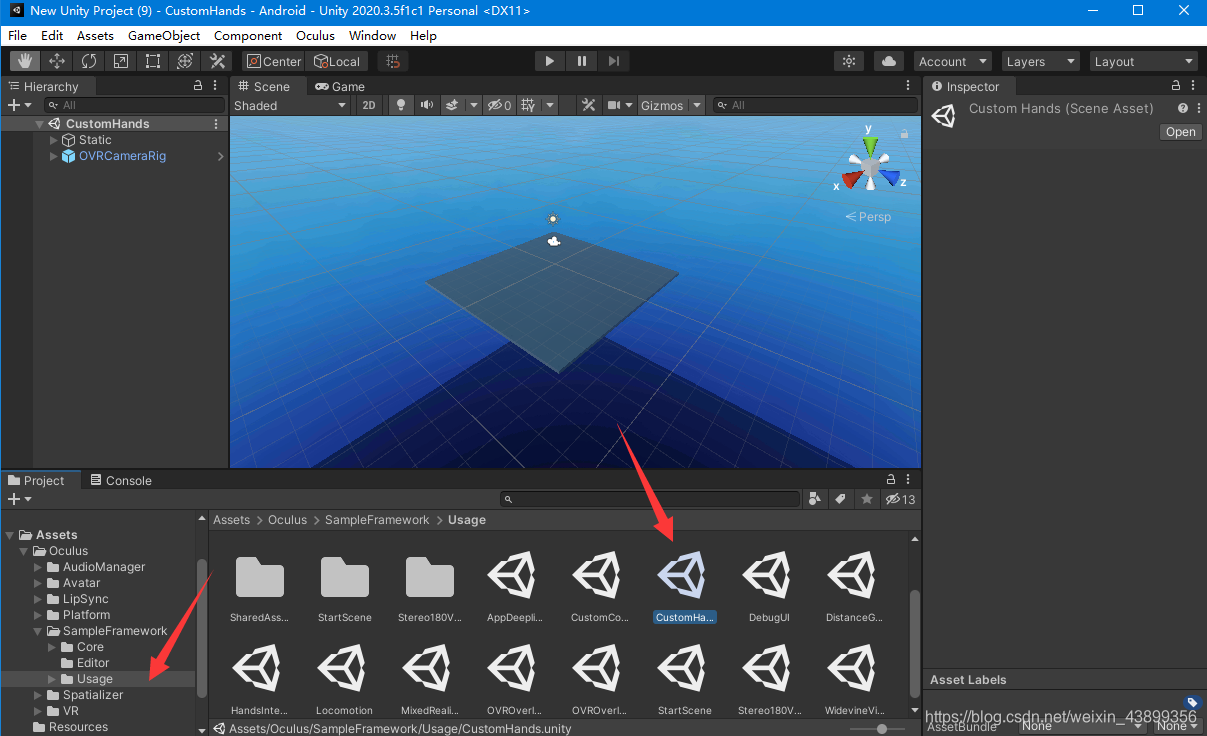This screenshot has height=736, width=1207.
Task: Toggle 2D scene view mode
Action: [369, 105]
